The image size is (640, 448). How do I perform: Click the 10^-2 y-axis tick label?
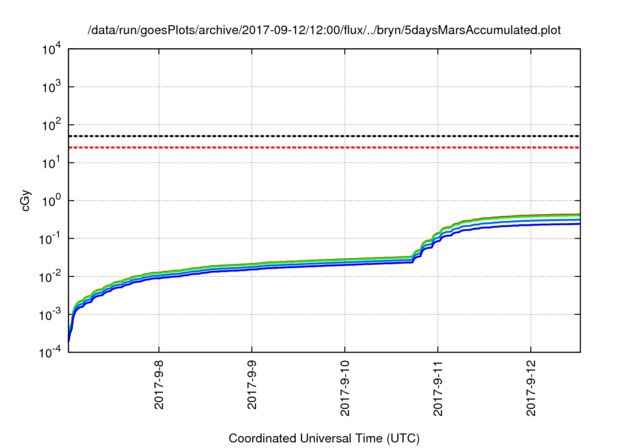(x=51, y=277)
